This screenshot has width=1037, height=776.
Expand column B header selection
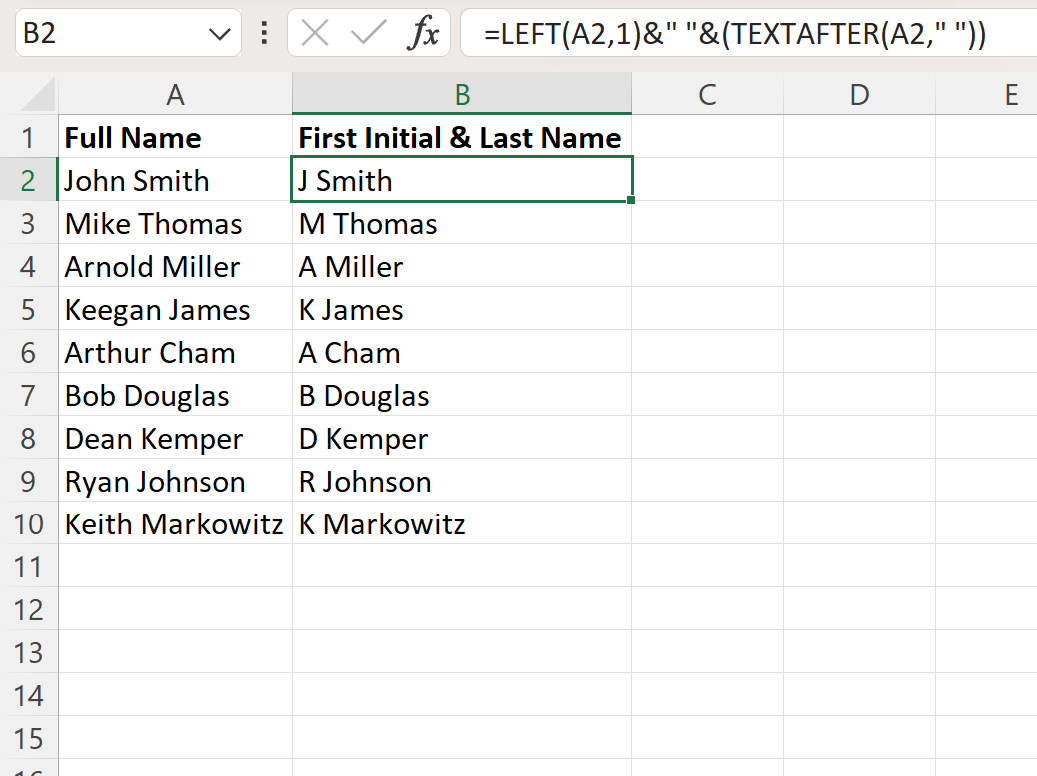pyautogui.click(x=461, y=93)
